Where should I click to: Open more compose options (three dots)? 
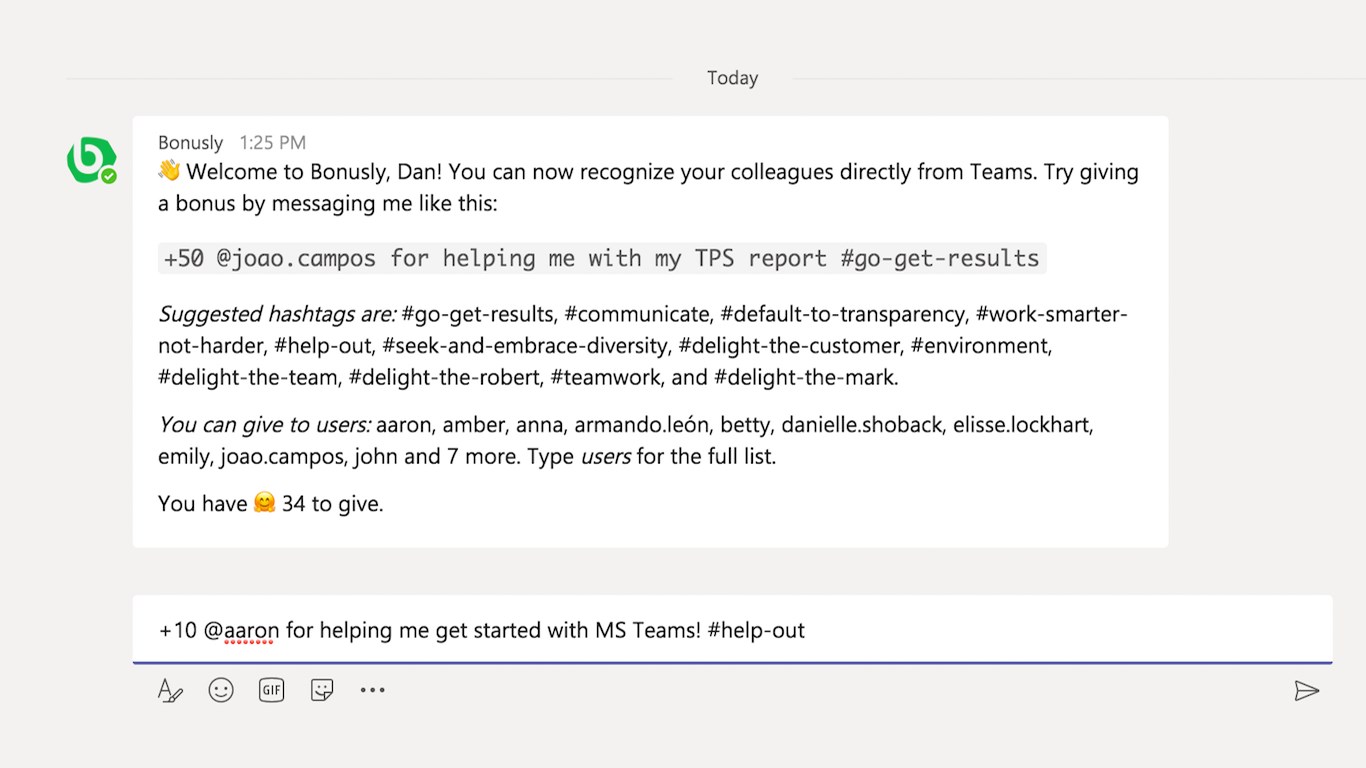373,690
